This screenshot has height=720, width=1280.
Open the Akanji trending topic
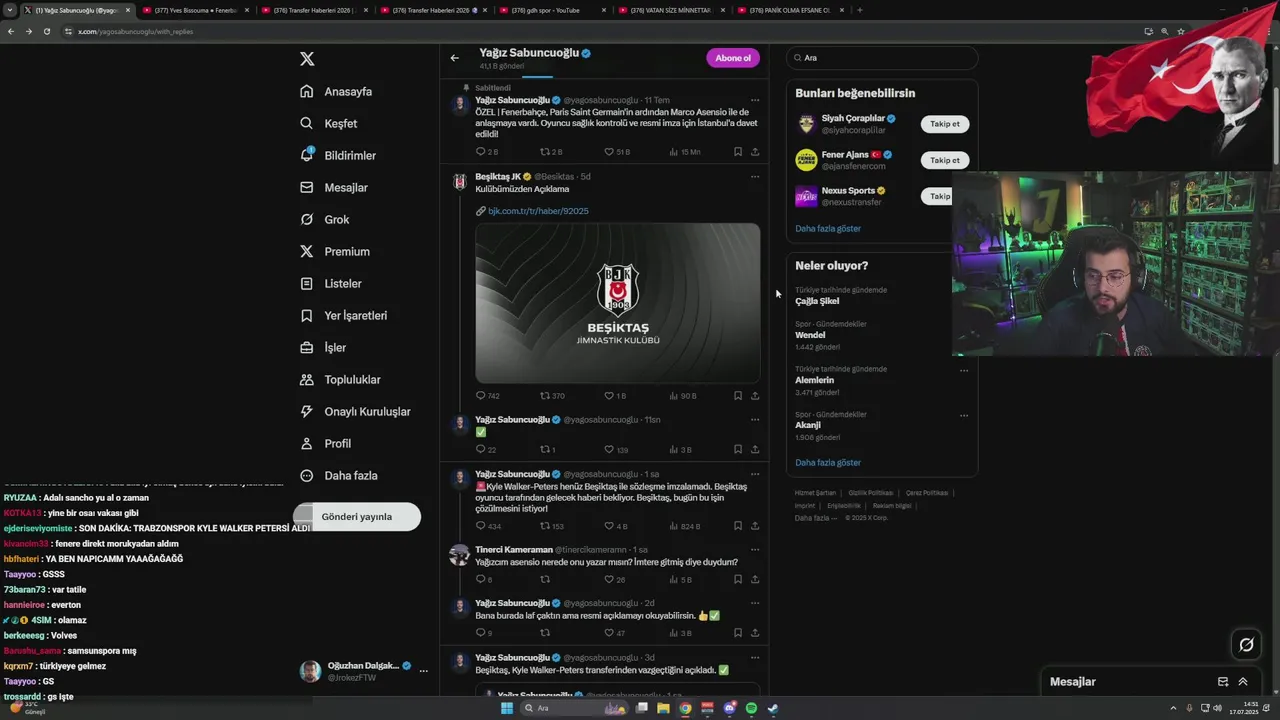tap(808, 425)
